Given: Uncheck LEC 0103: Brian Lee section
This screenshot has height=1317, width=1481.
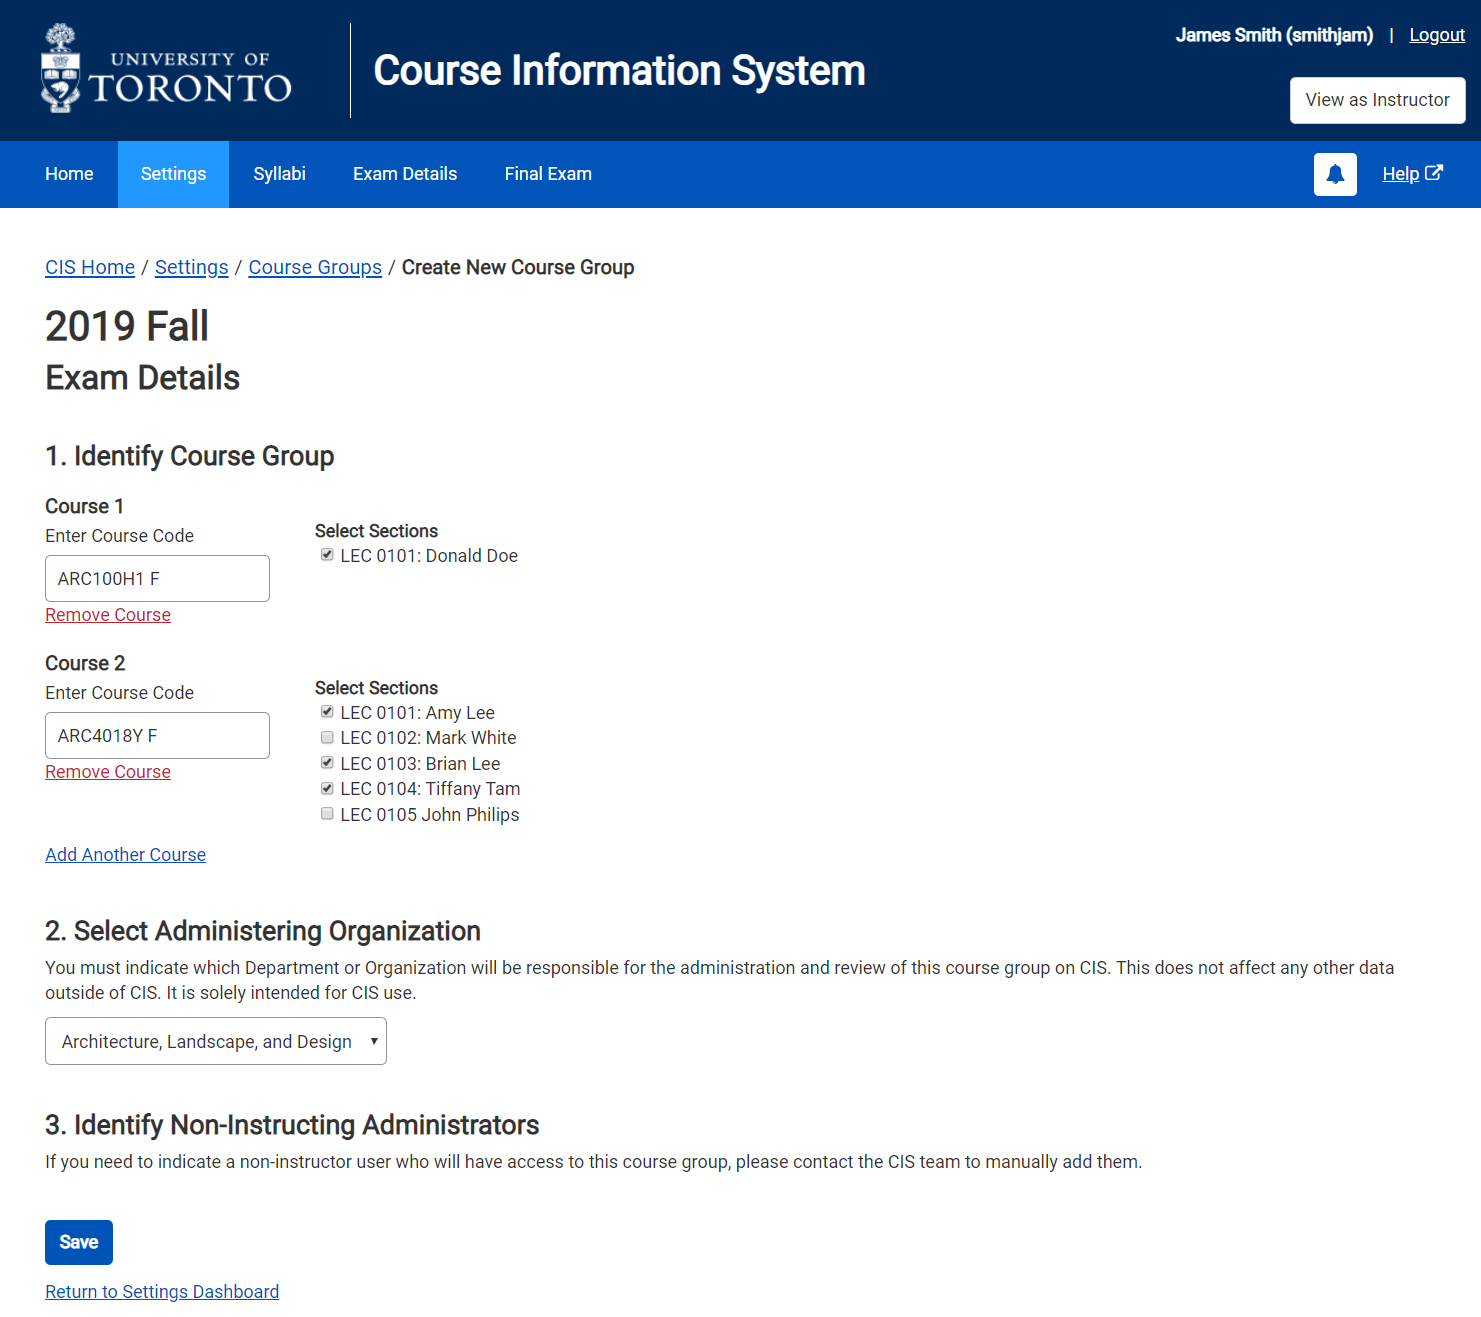Looking at the screenshot, I should coord(327,763).
